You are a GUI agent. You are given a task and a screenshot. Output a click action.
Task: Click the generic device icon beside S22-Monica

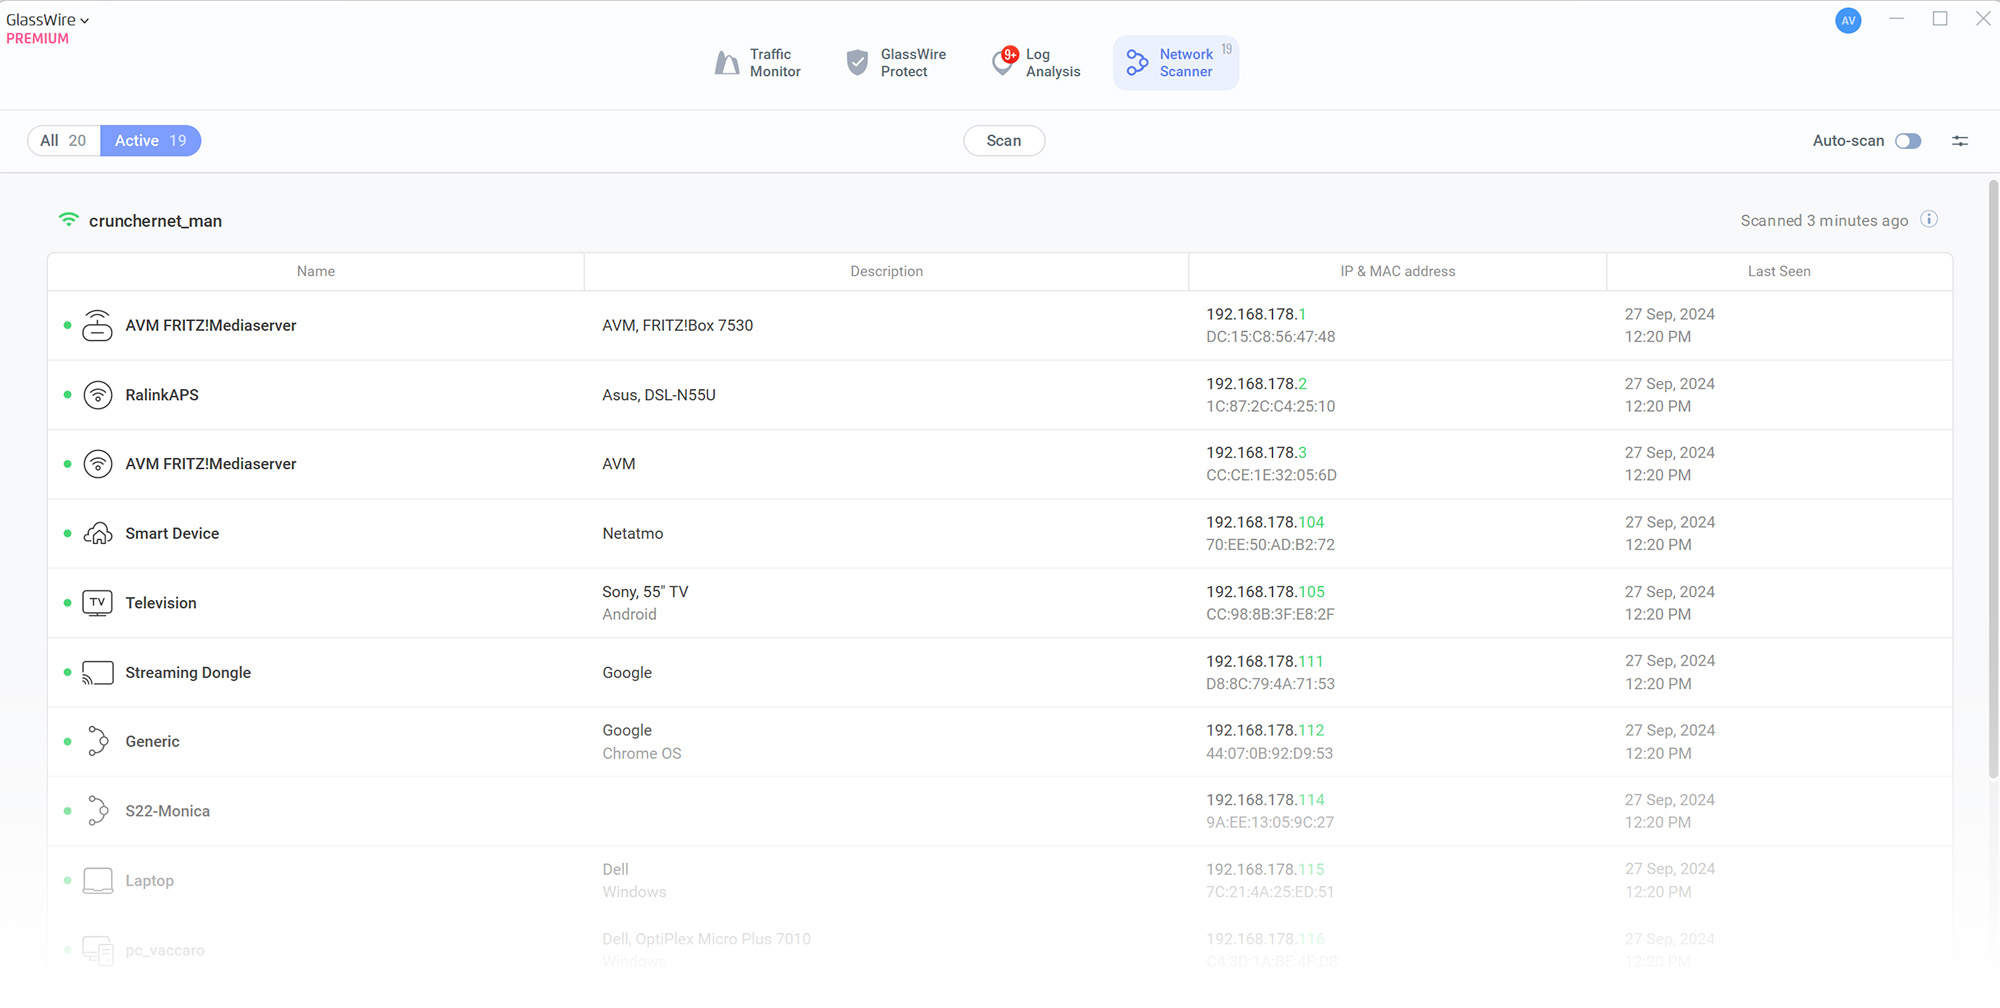(97, 811)
